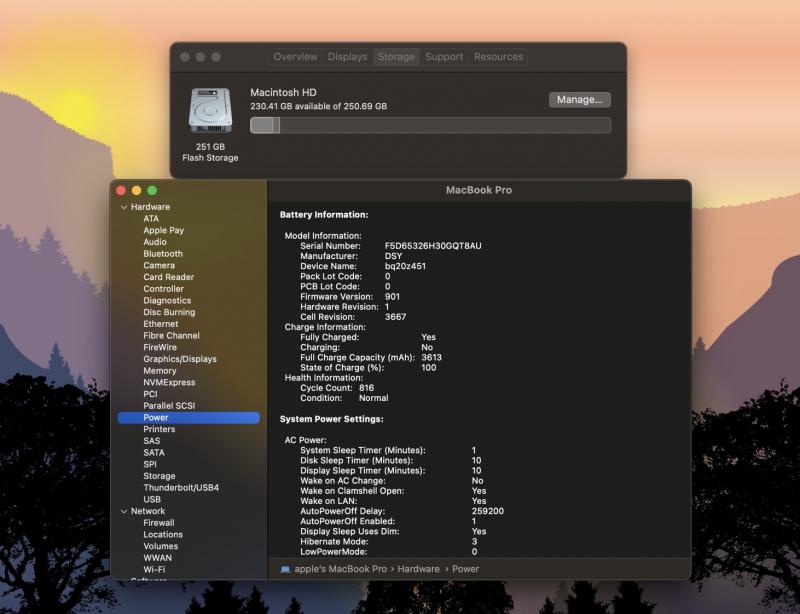Image resolution: width=800 pixels, height=614 pixels.
Task: Open Storage in the hardware sidebar
Action: pos(159,476)
